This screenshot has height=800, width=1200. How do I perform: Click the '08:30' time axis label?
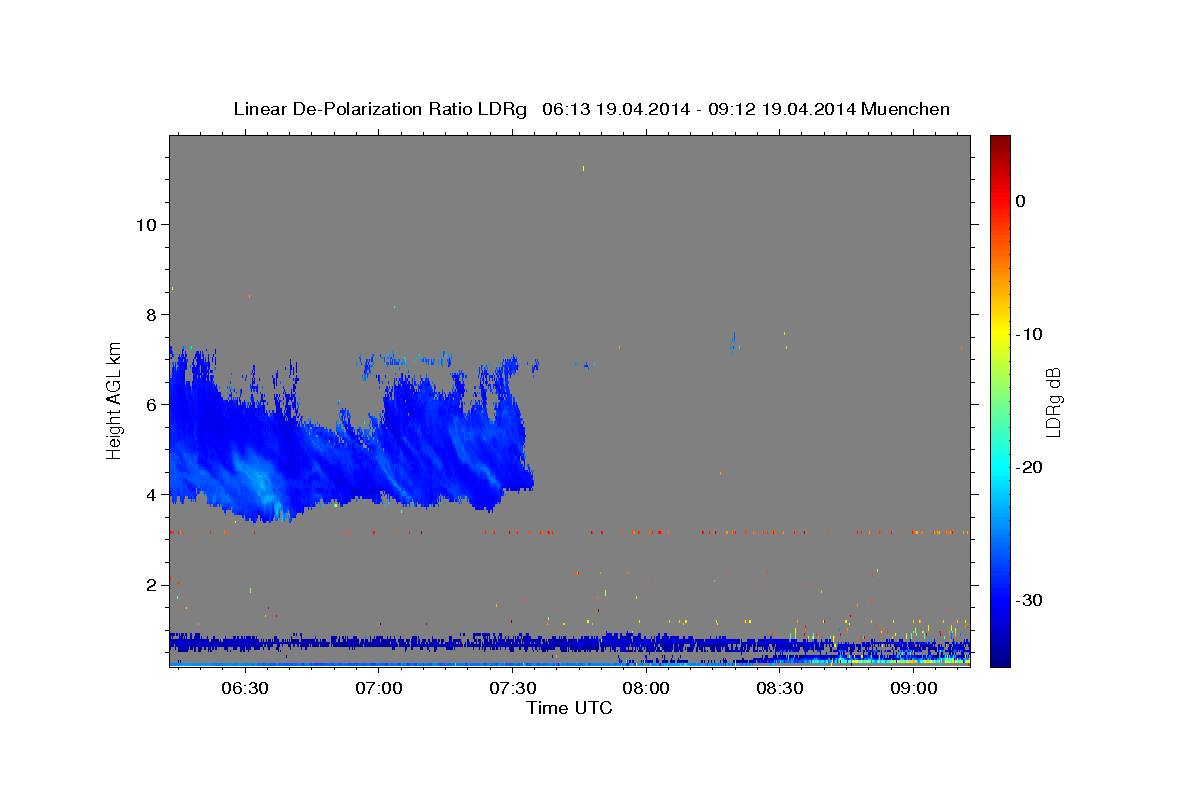780,689
